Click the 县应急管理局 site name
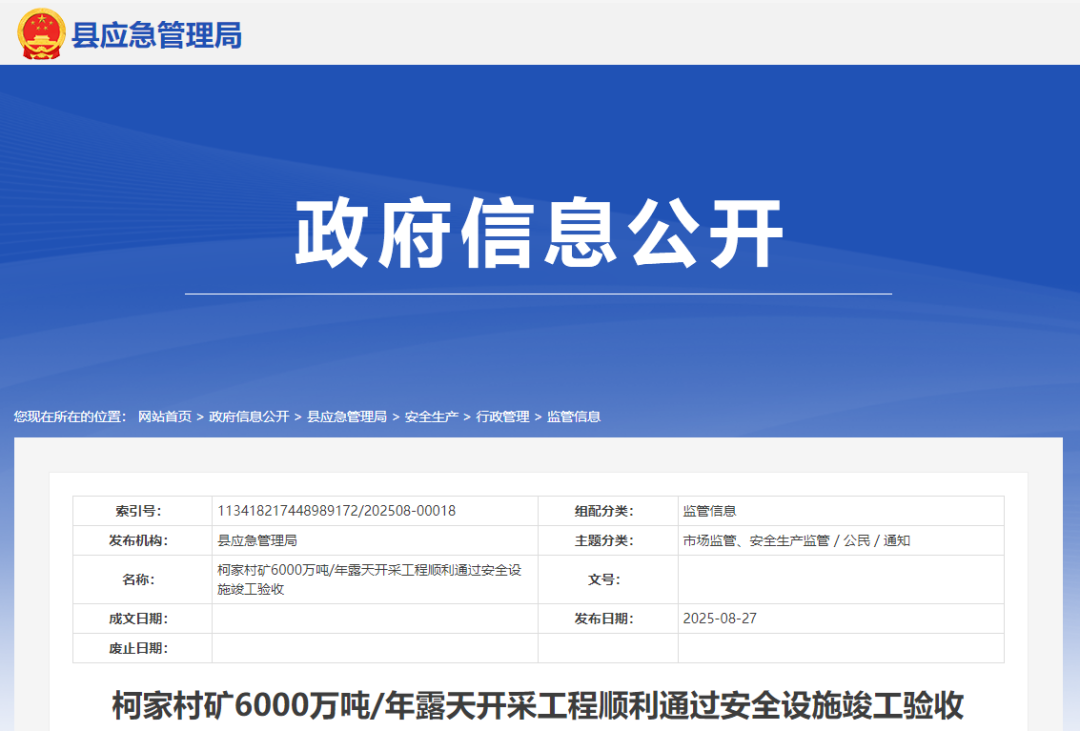This screenshot has height=731, width=1080. point(155,33)
